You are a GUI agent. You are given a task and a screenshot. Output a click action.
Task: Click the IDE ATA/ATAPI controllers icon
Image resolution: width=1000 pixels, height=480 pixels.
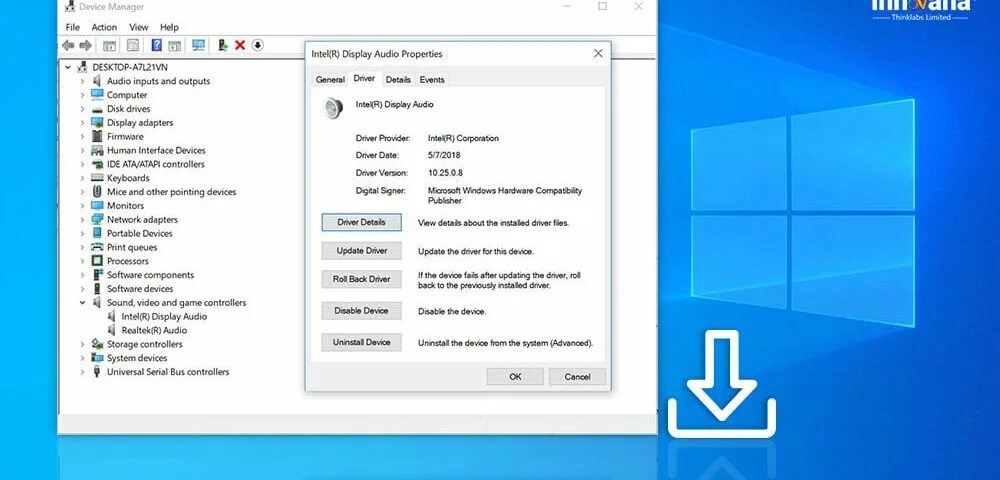[x=97, y=164]
